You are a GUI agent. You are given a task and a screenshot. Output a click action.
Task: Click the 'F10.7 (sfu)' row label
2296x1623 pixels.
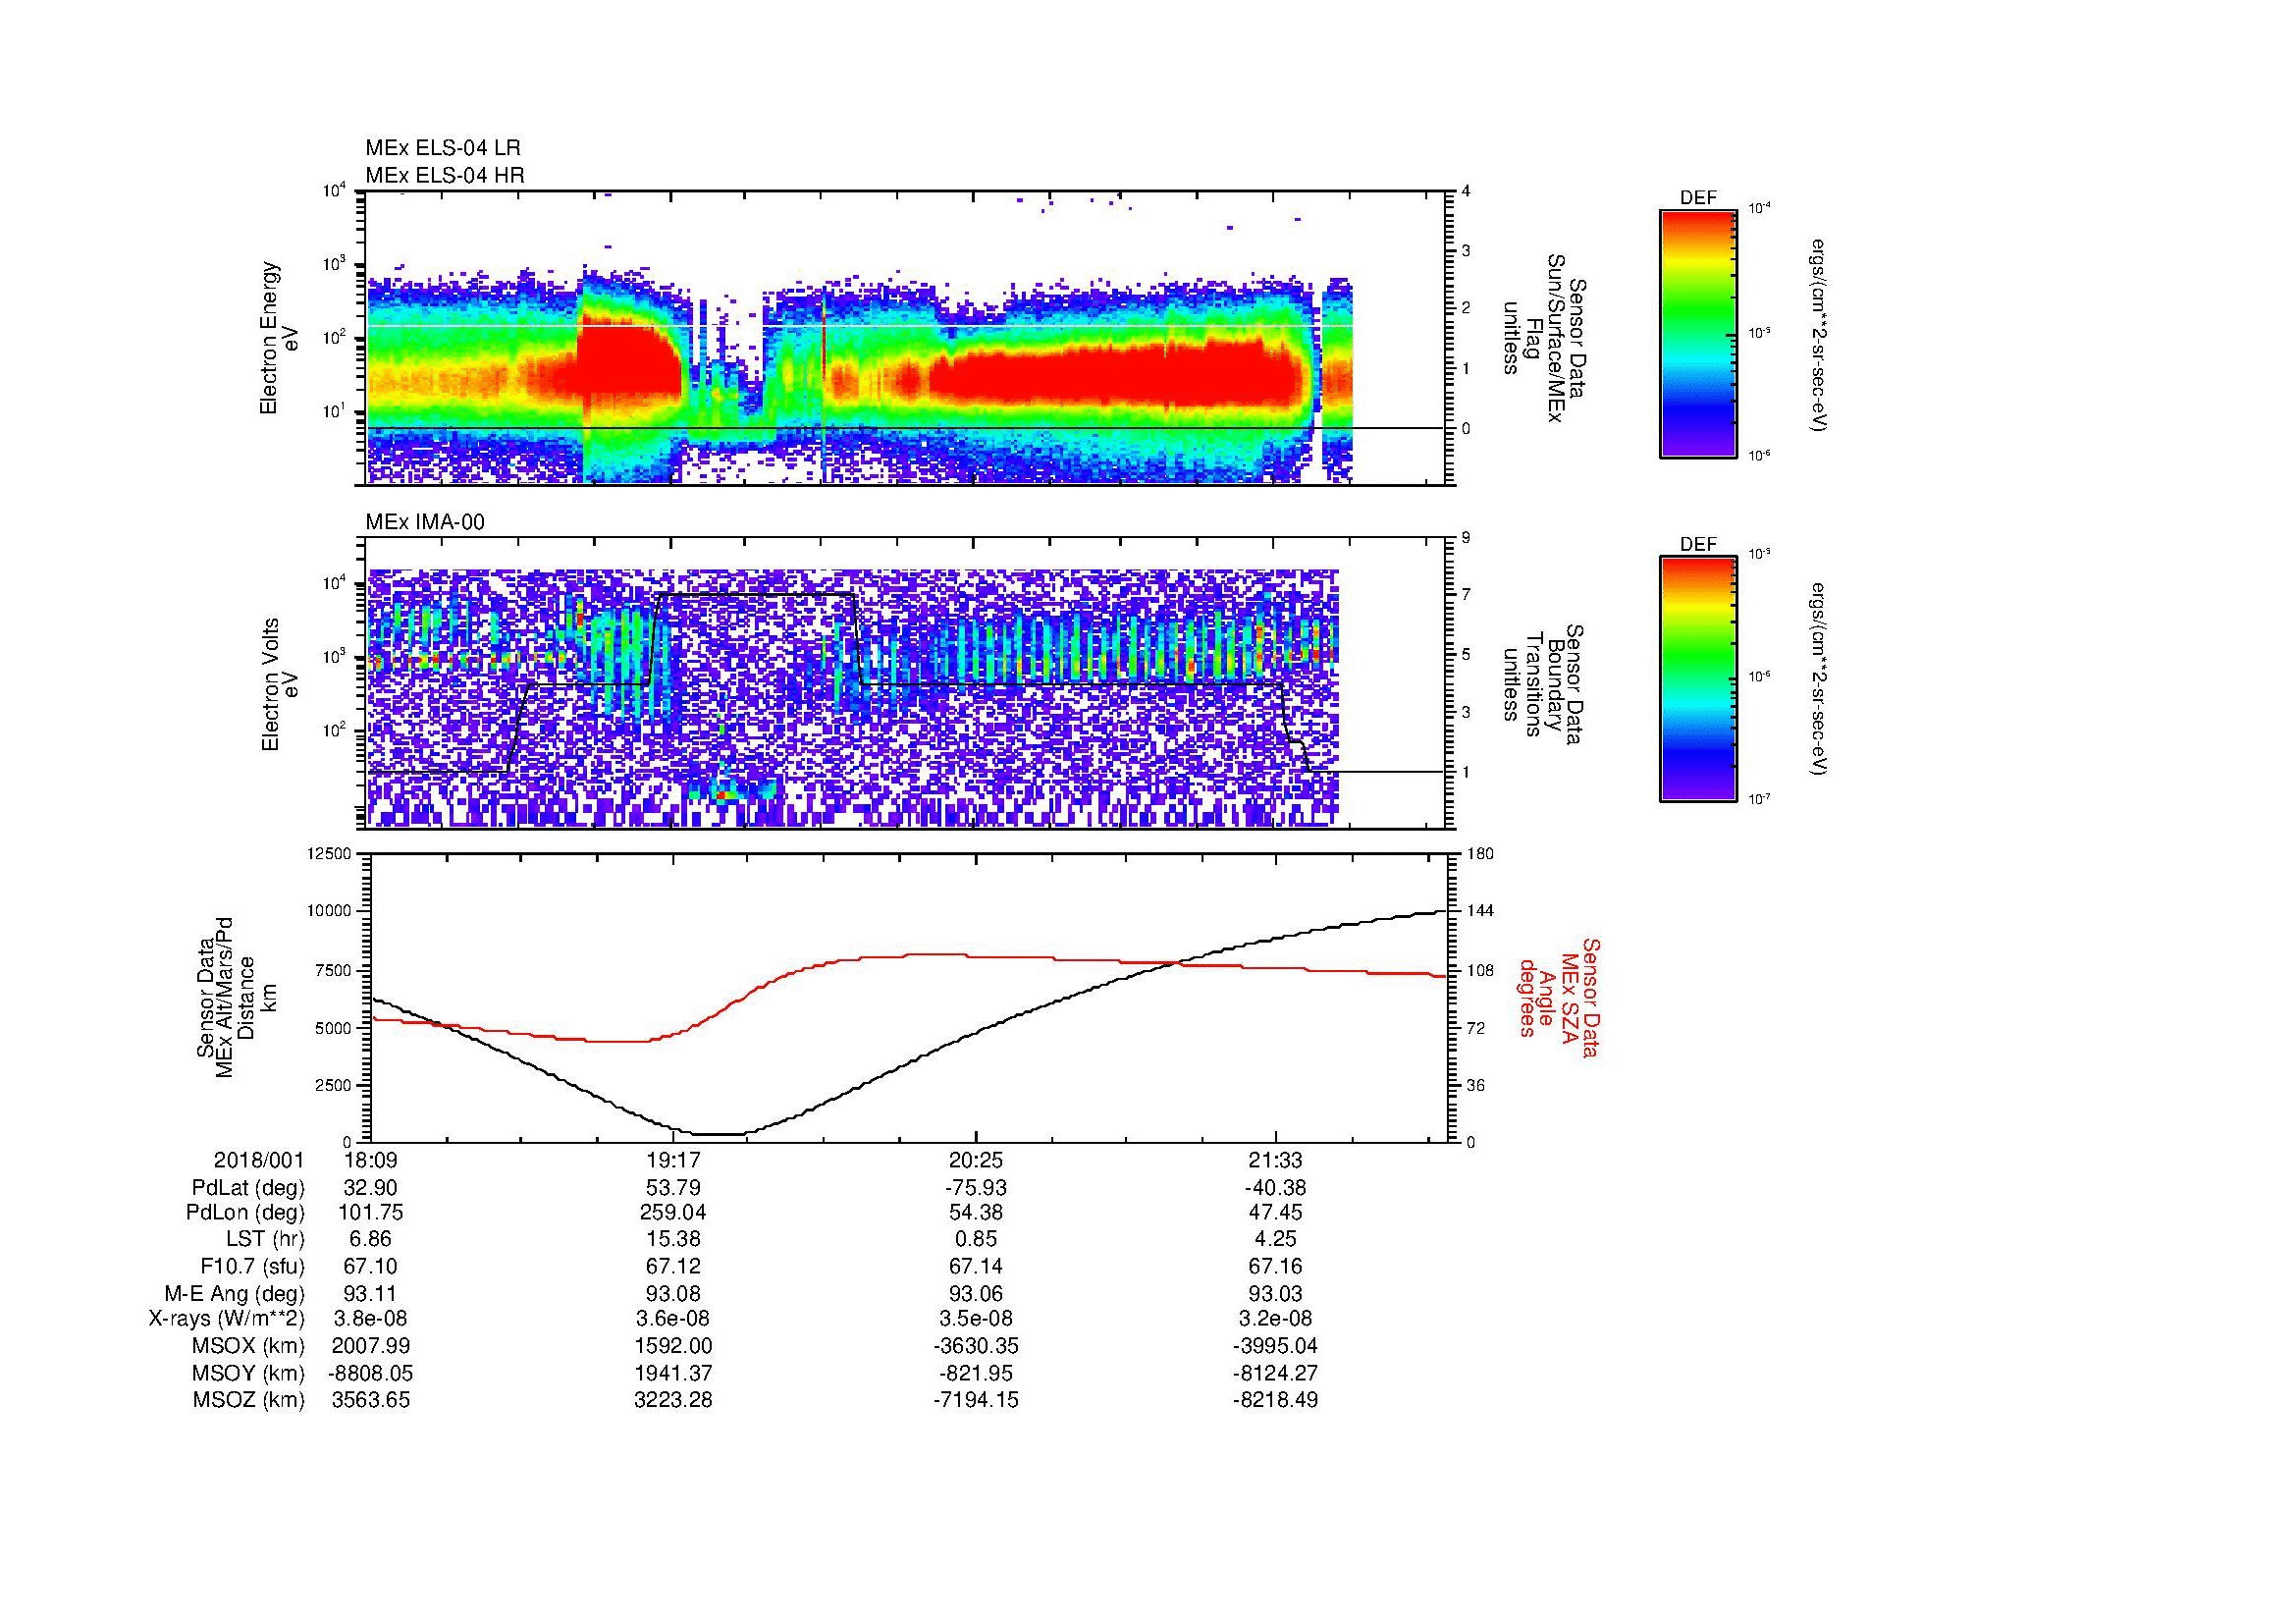coord(253,1266)
